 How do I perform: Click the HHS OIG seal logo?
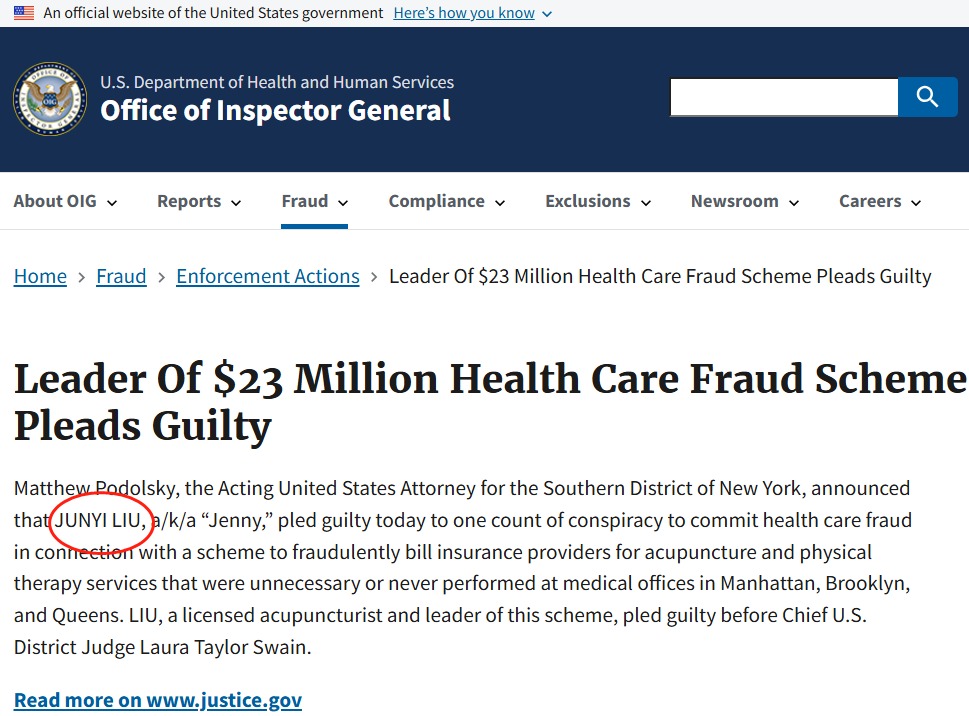[50, 99]
